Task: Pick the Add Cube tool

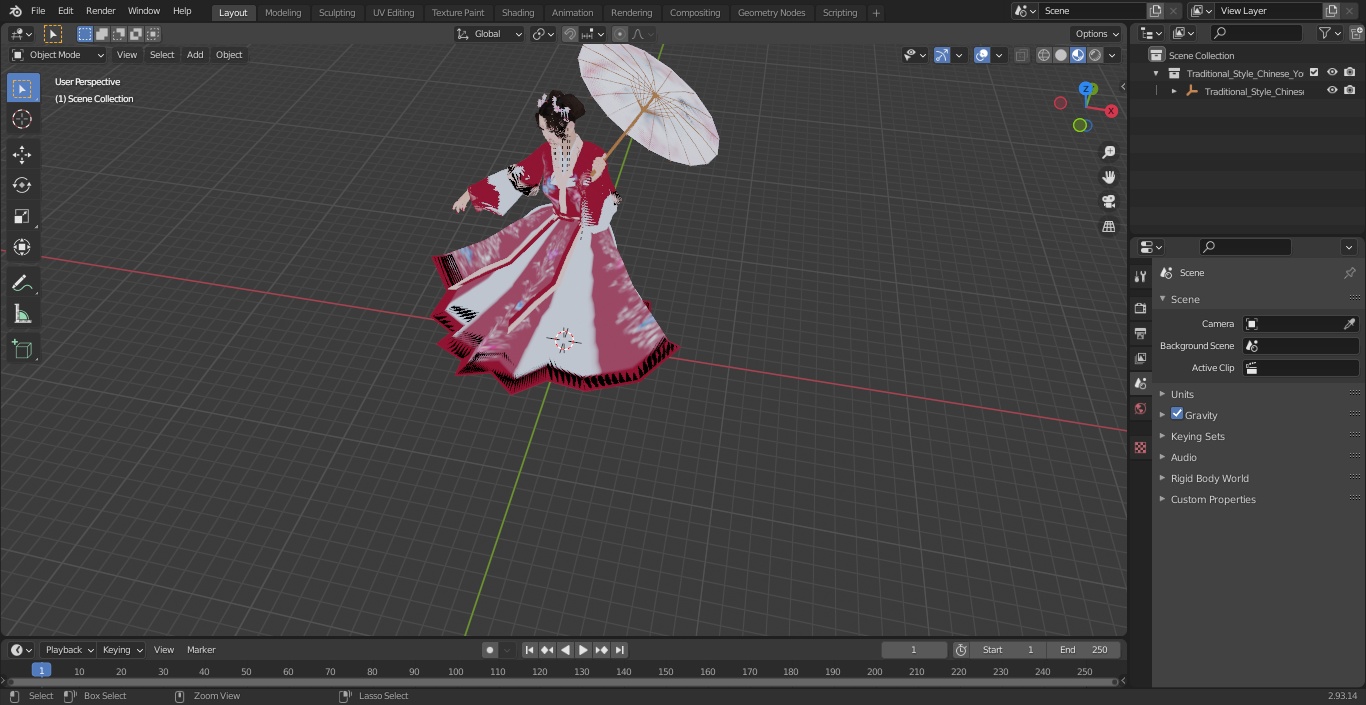Action: click(22, 350)
